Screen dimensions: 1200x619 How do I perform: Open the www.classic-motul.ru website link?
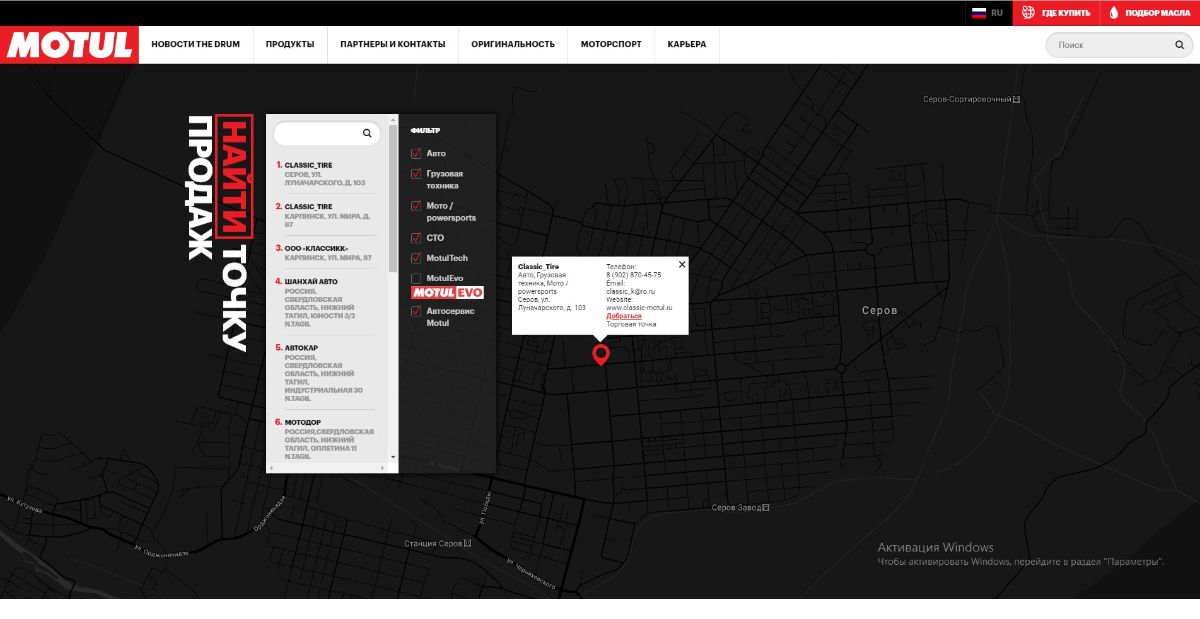tap(639, 307)
